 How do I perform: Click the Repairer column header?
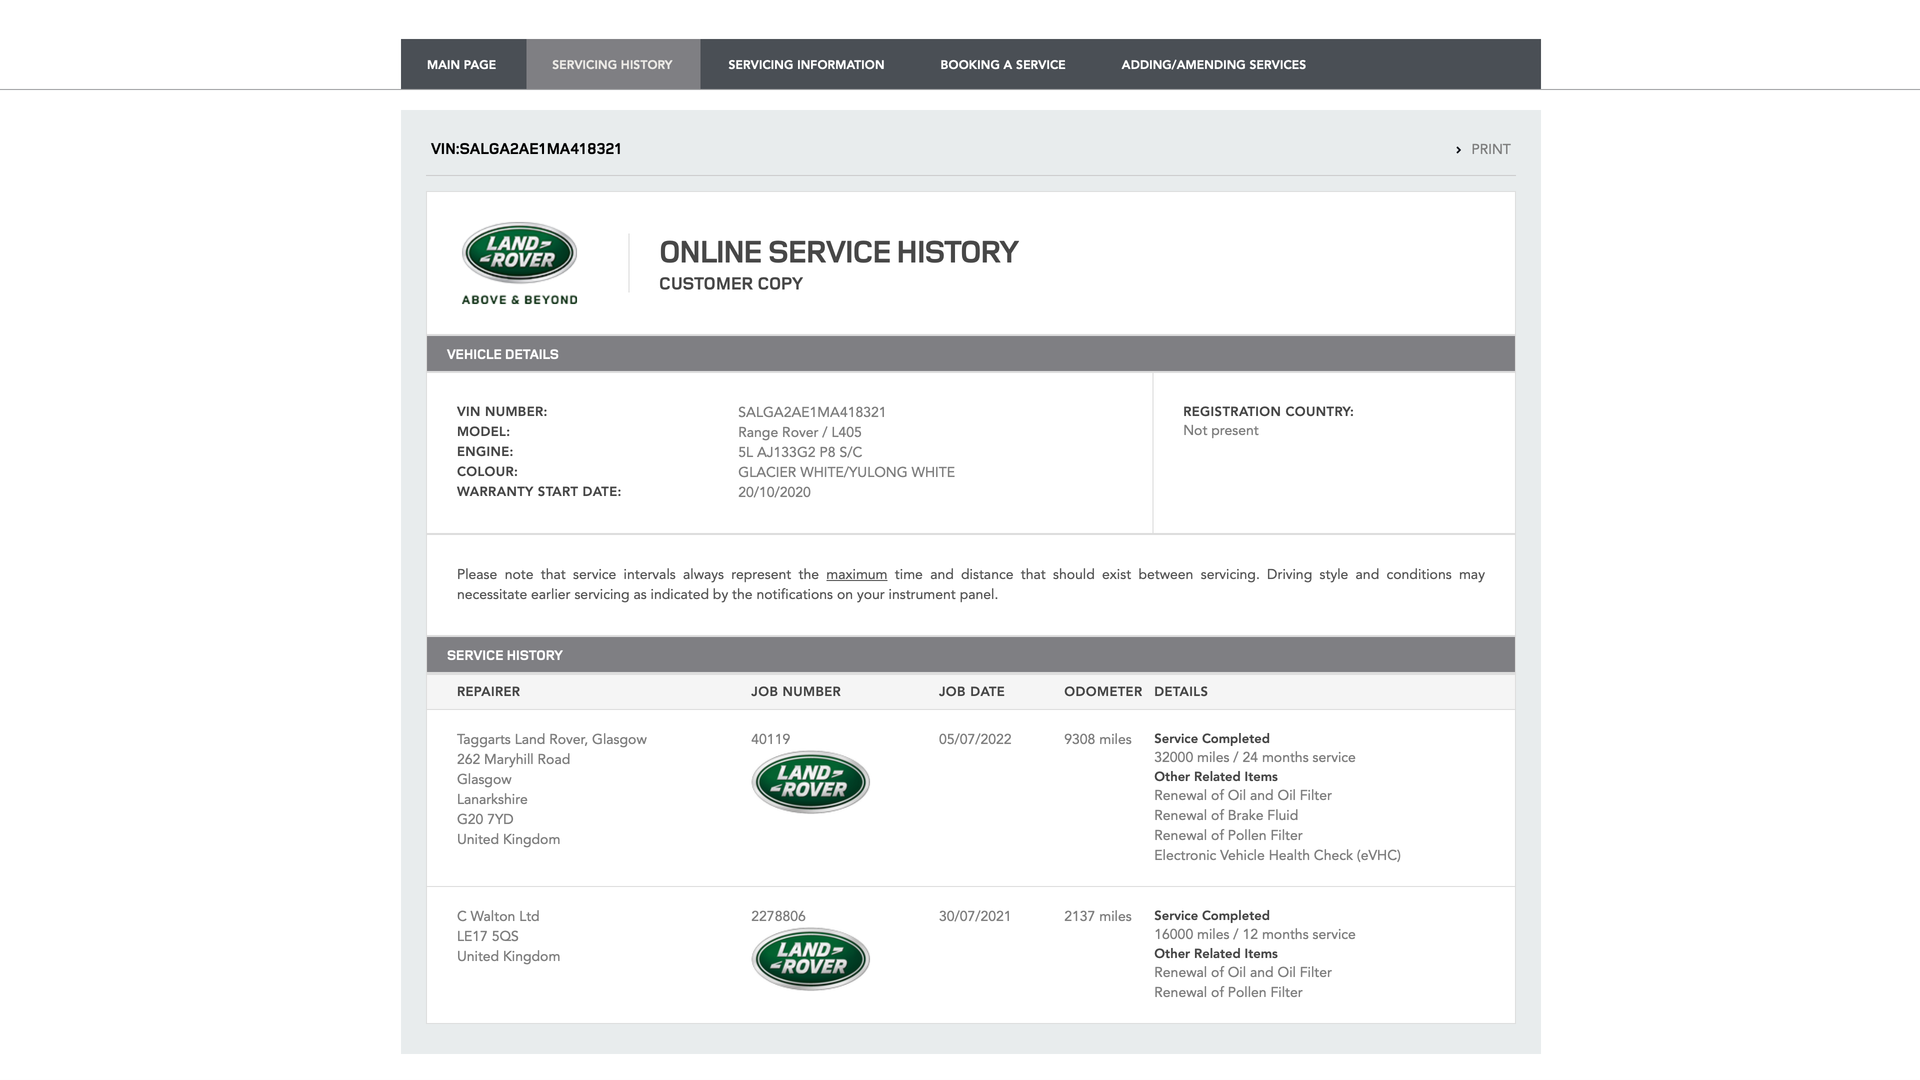pos(488,692)
